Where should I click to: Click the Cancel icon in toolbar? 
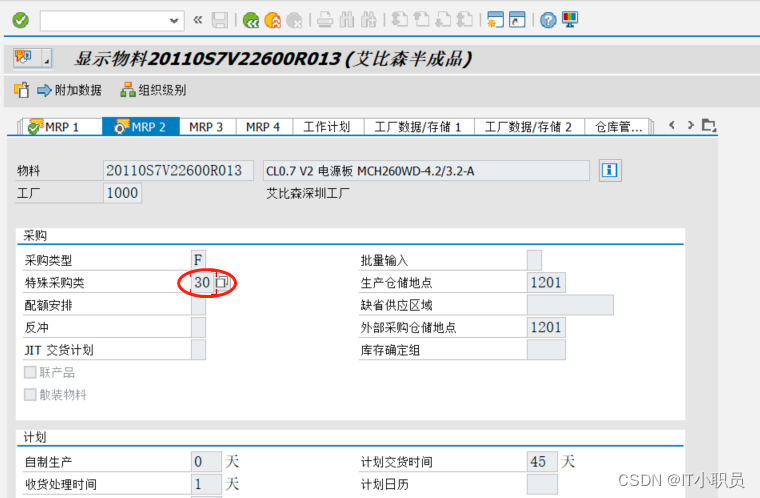[x=294, y=20]
